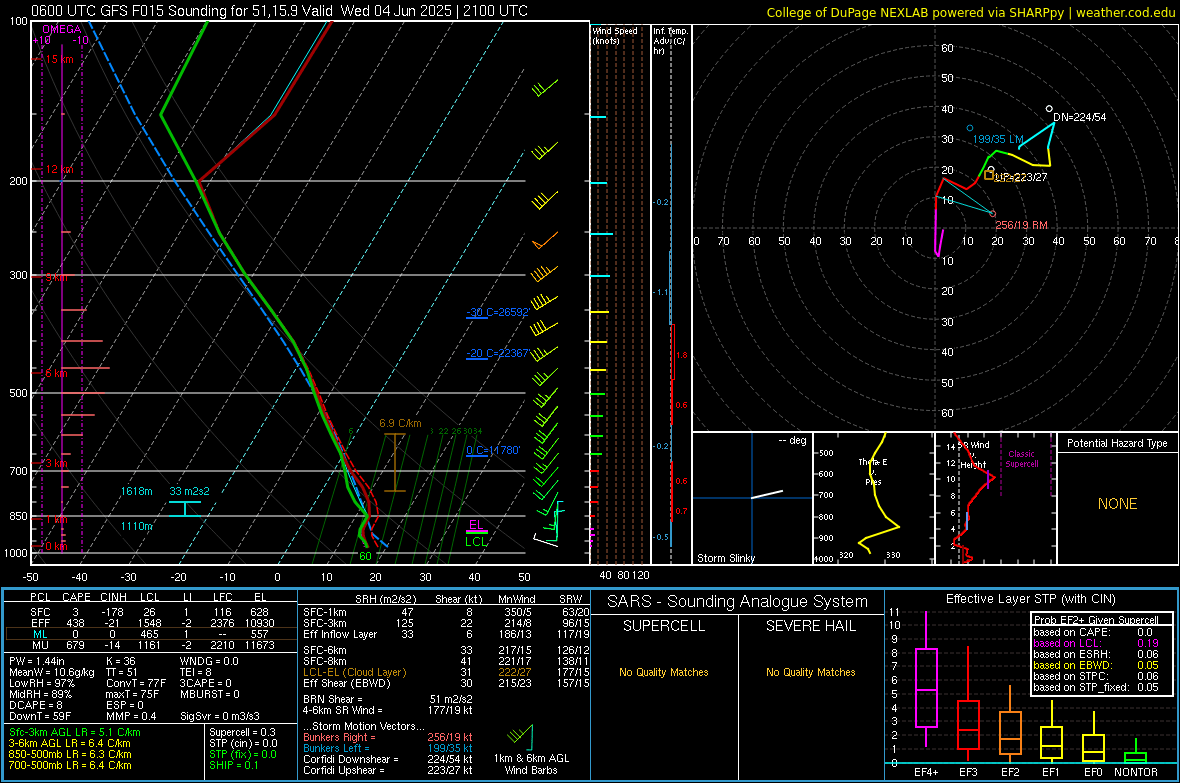1180x783 pixels.
Task: Click the '15 km' height marker
Action: (59, 59)
